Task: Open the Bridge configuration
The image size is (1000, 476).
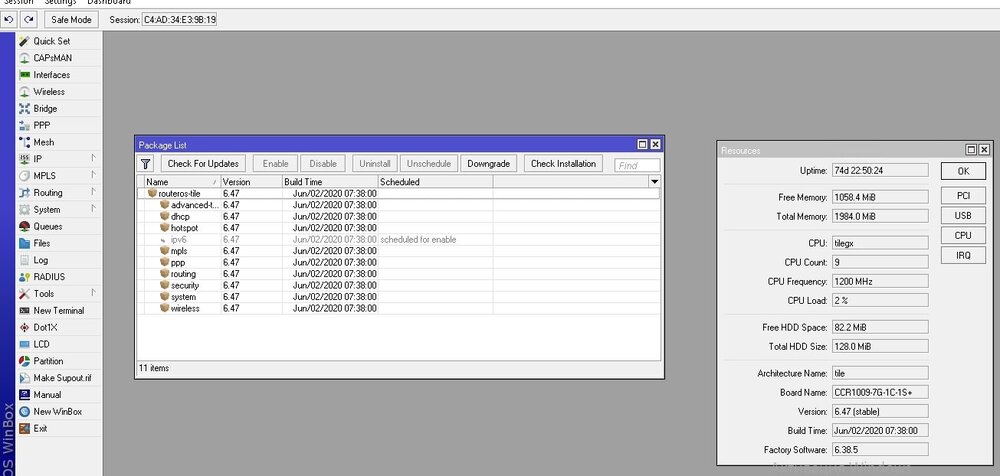Action: [x=45, y=109]
